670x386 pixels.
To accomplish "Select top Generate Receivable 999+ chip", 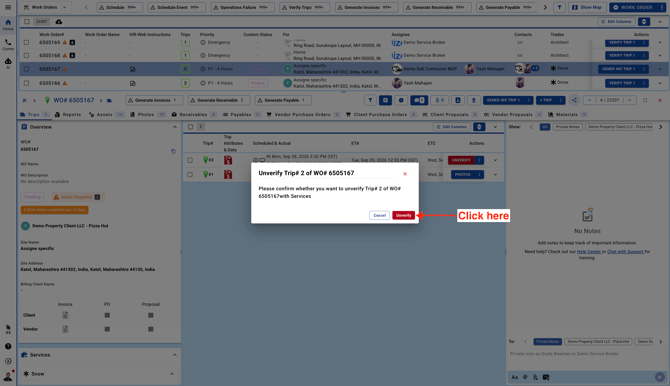I will click(x=437, y=7).
